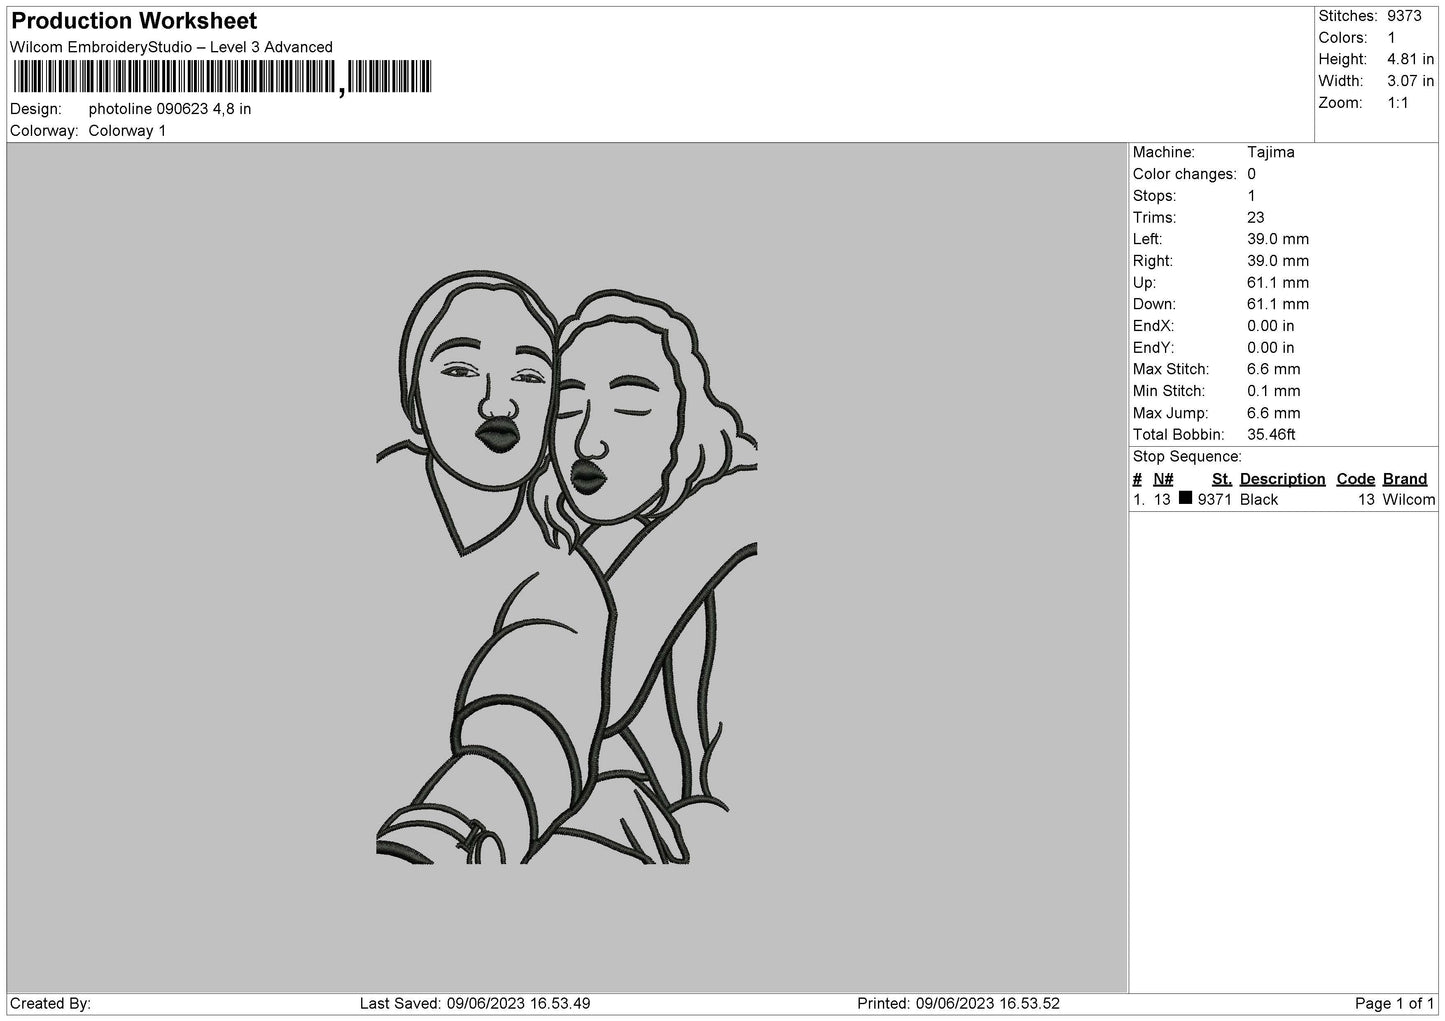Click the Color changes value 0
This screenshot has width=1445, height=1021.
click(x=1251, y=174)
